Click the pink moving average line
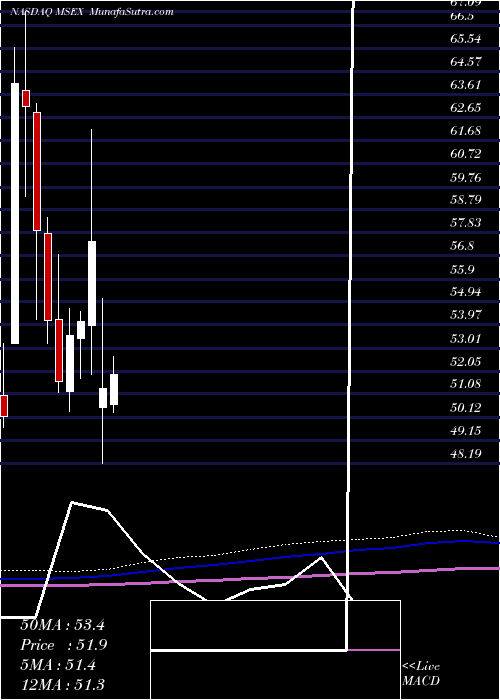The width and height of the screenshot is (500, 700). click(x=250, y=577)
